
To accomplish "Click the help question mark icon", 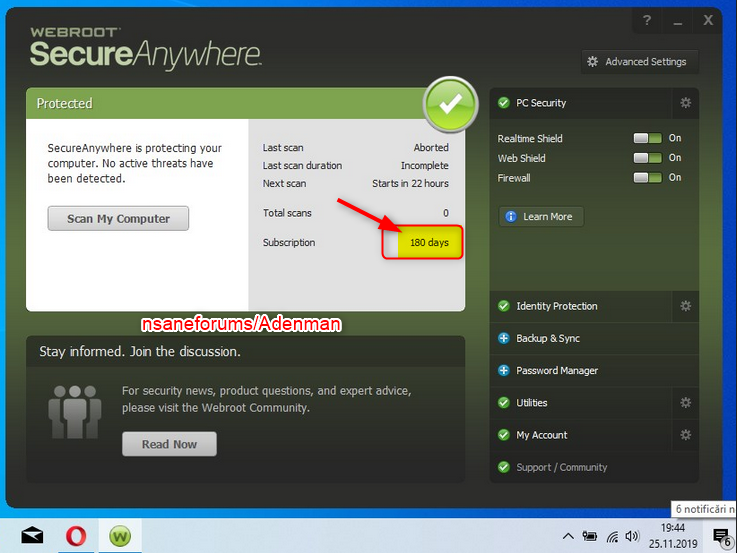I will [x=647, y=21].
